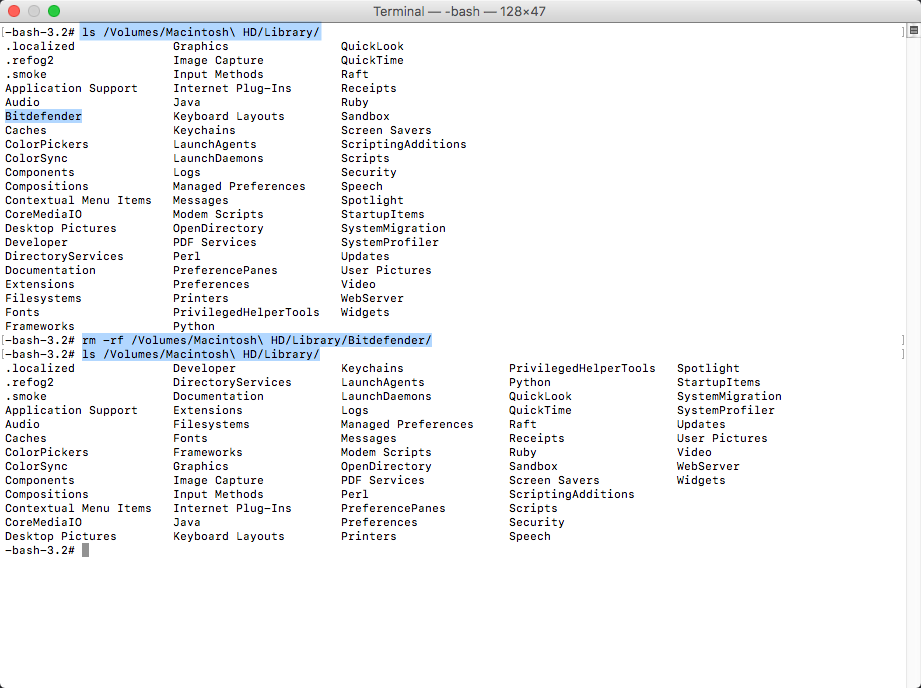Click the blinking cursor at the bash prompt
The height and width of the screenshot is (688, 921).
point(86,549)
